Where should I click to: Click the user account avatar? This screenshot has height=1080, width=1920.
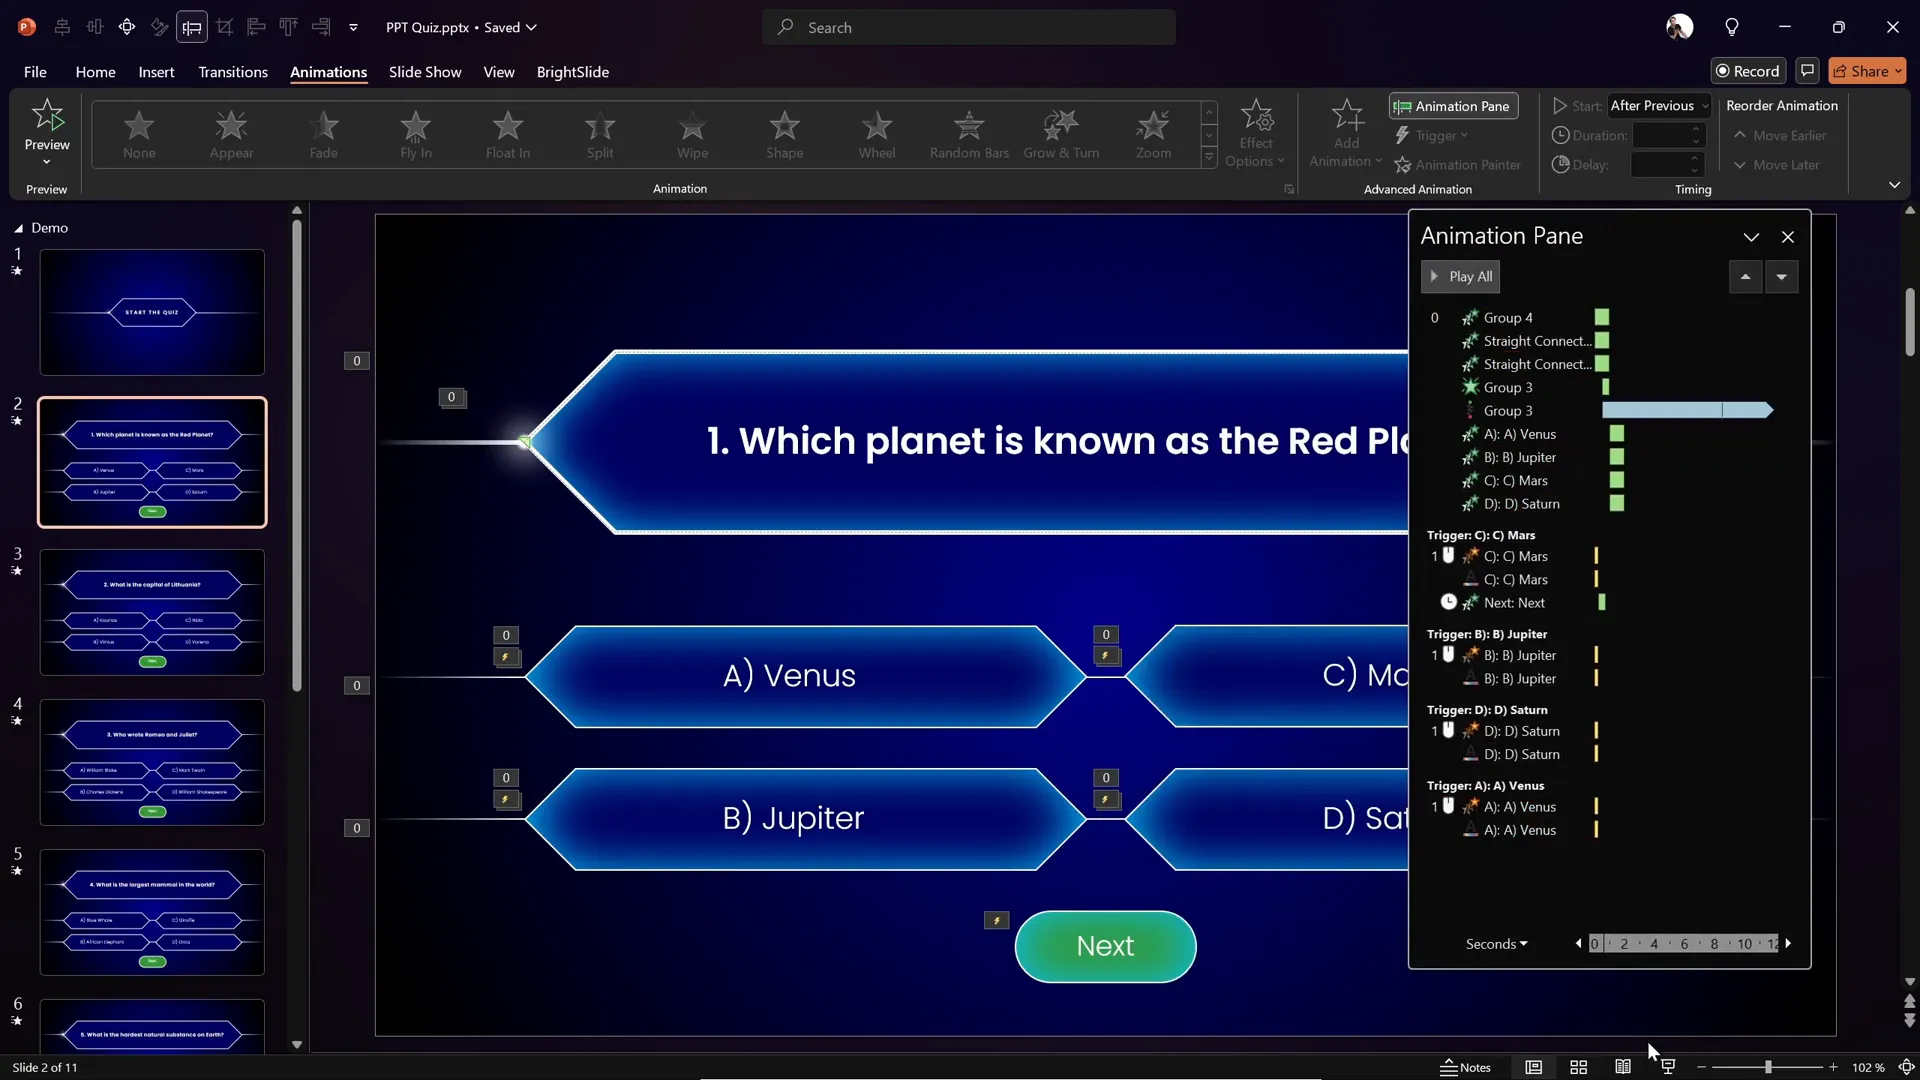[1679, 27]
